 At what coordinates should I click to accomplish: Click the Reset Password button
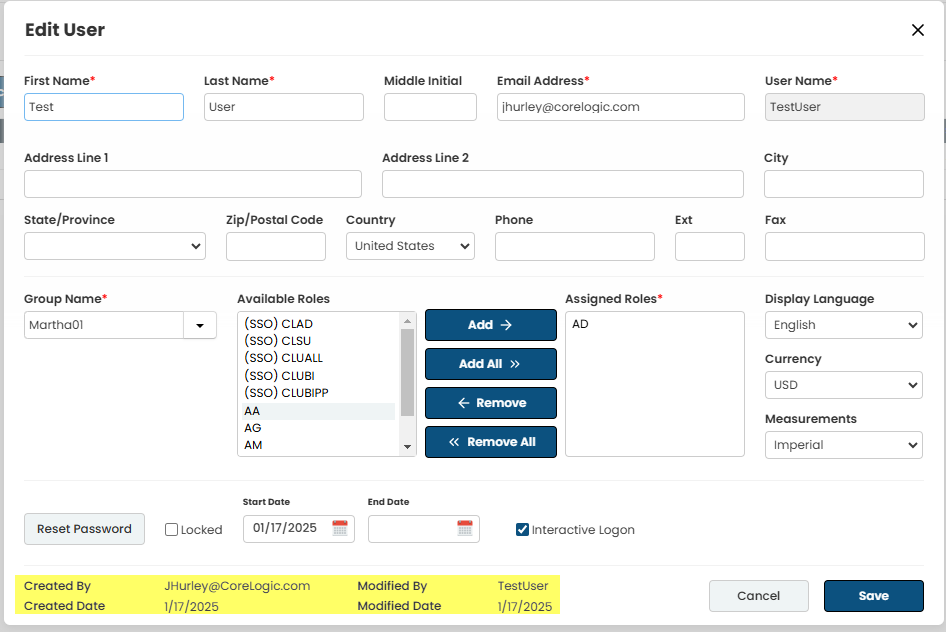coord(84,529)
